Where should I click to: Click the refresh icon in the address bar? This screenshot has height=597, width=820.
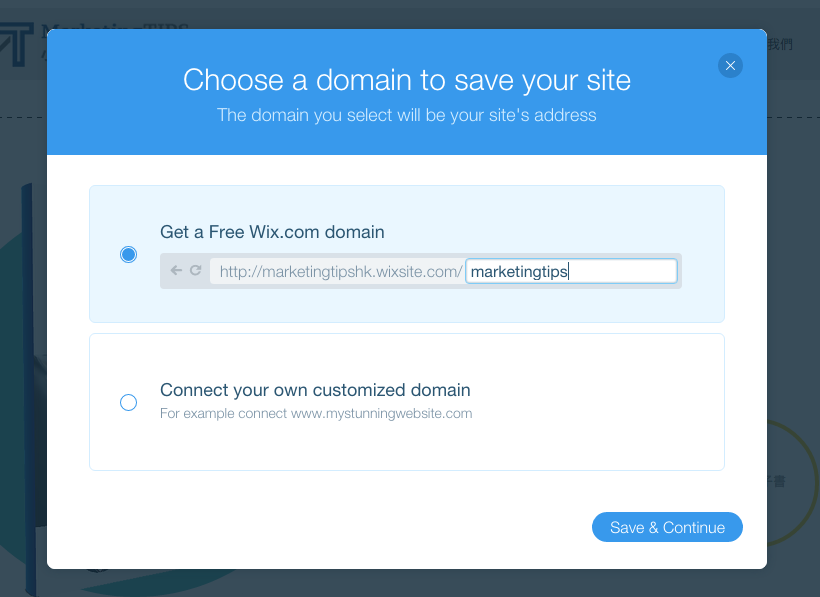(x=196, y=270)
